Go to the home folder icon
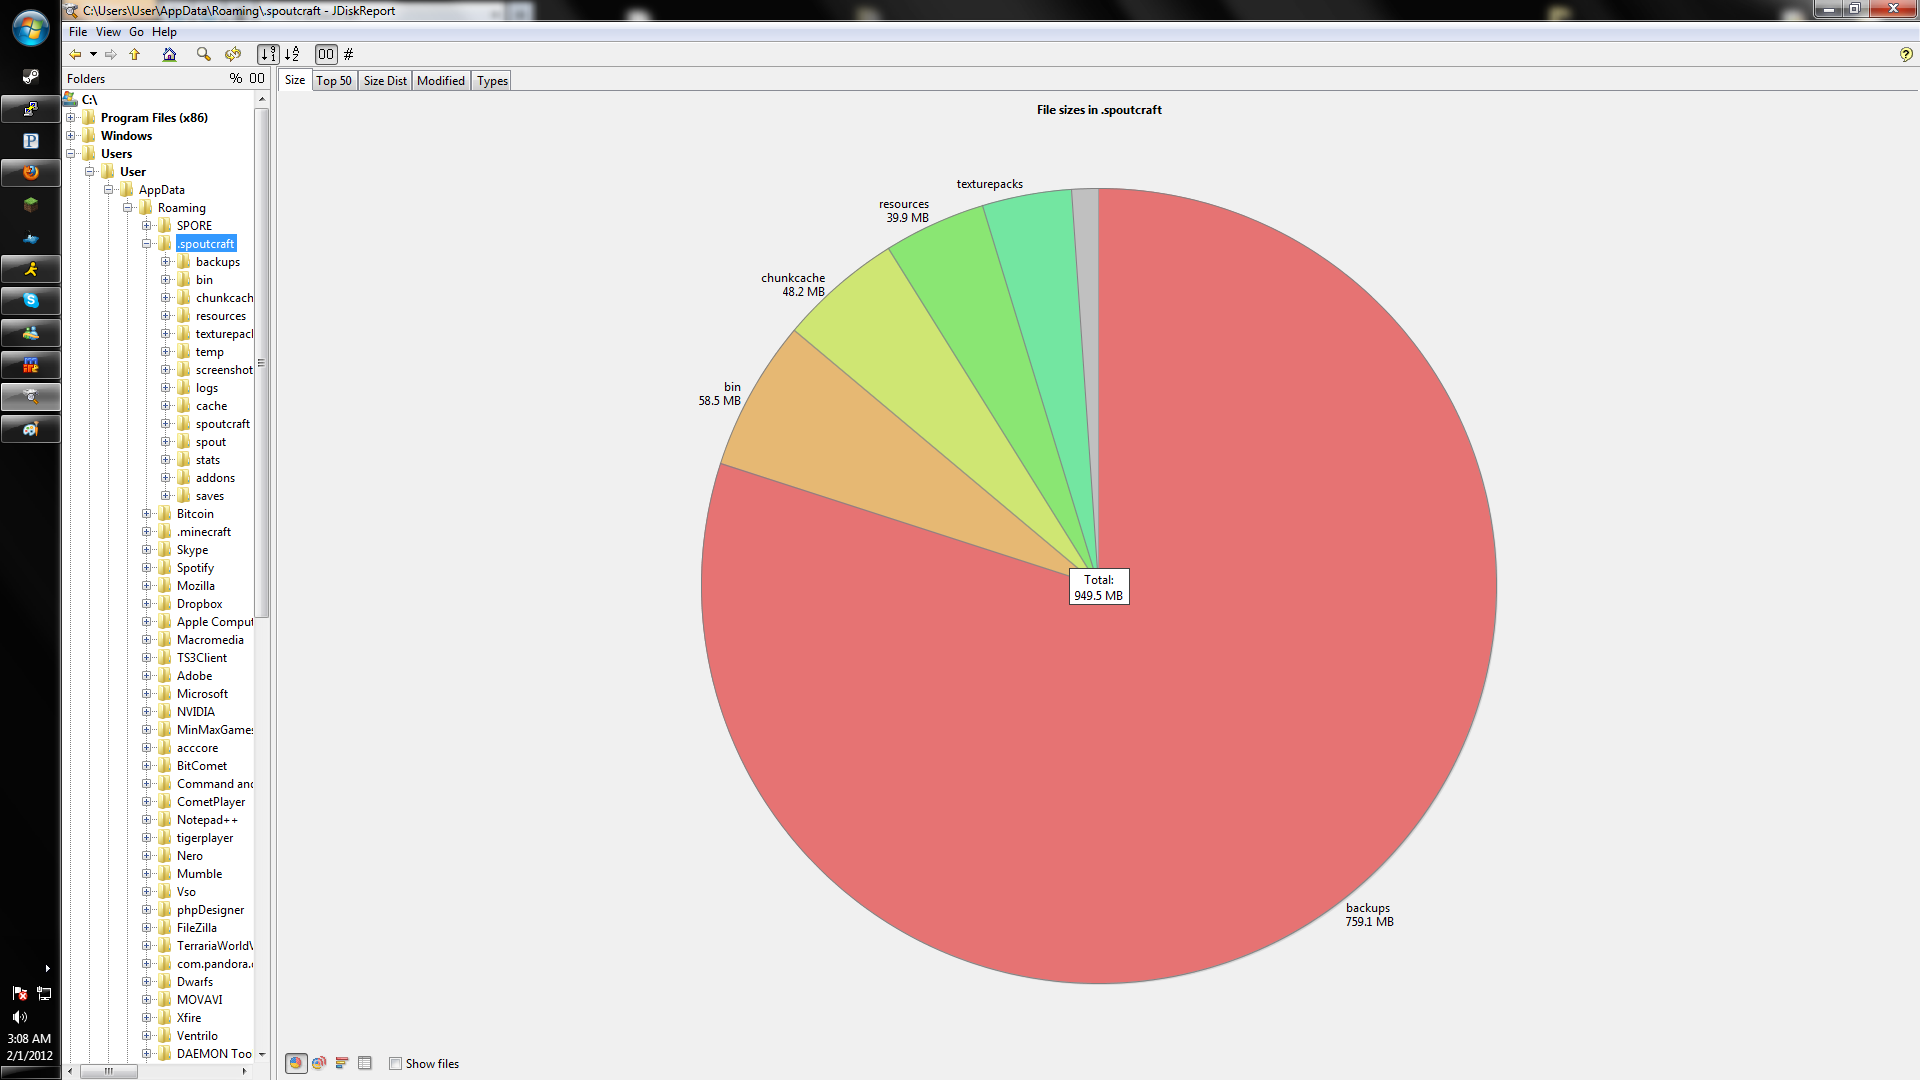1920x1080 pixels. click(169, 54)
